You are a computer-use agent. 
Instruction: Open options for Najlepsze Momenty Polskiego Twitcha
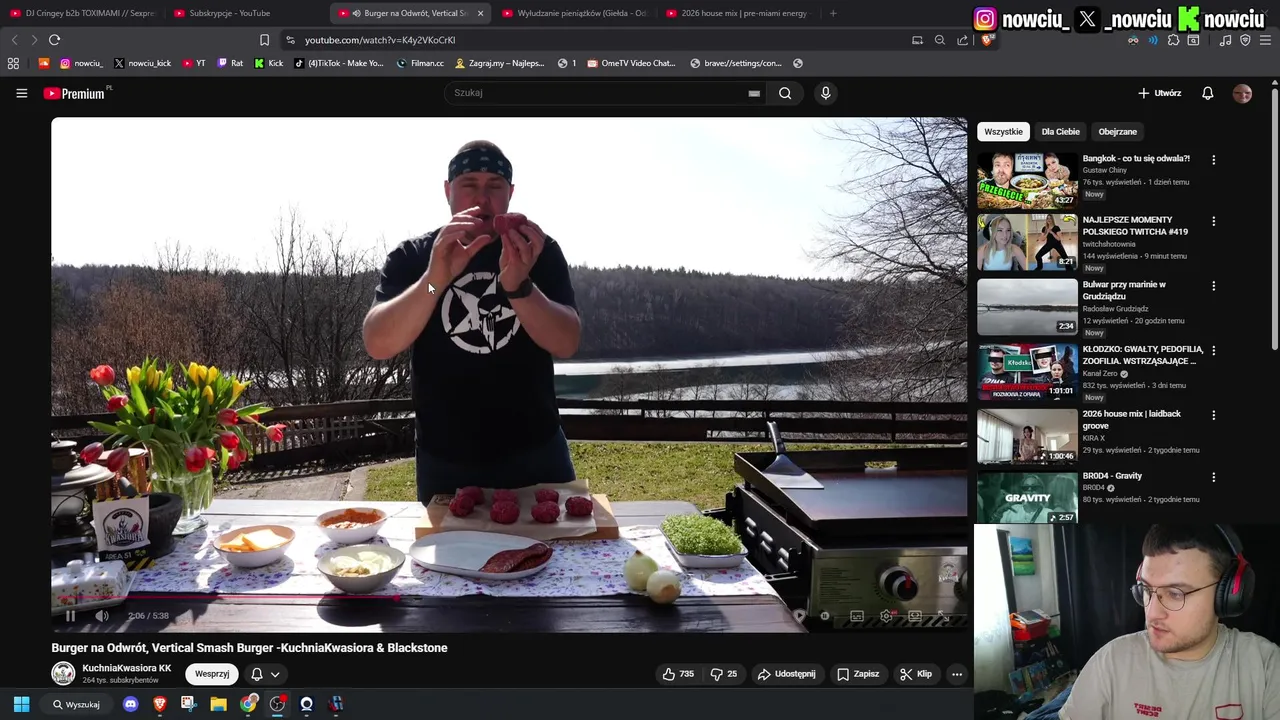1214,221
